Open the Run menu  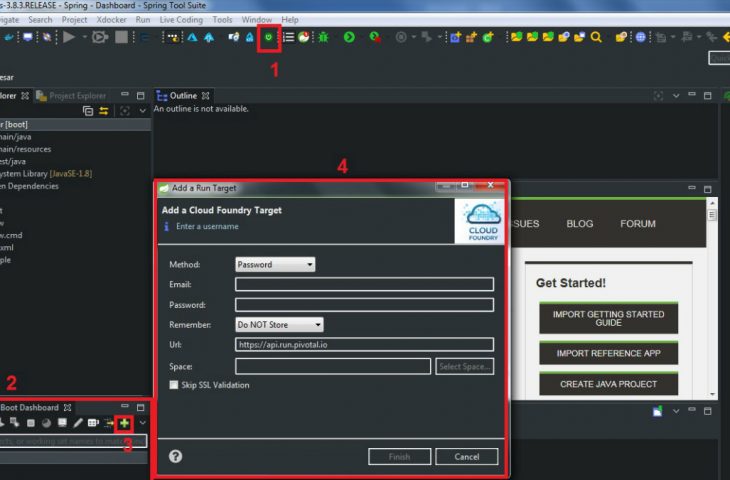tap(143, 20)
